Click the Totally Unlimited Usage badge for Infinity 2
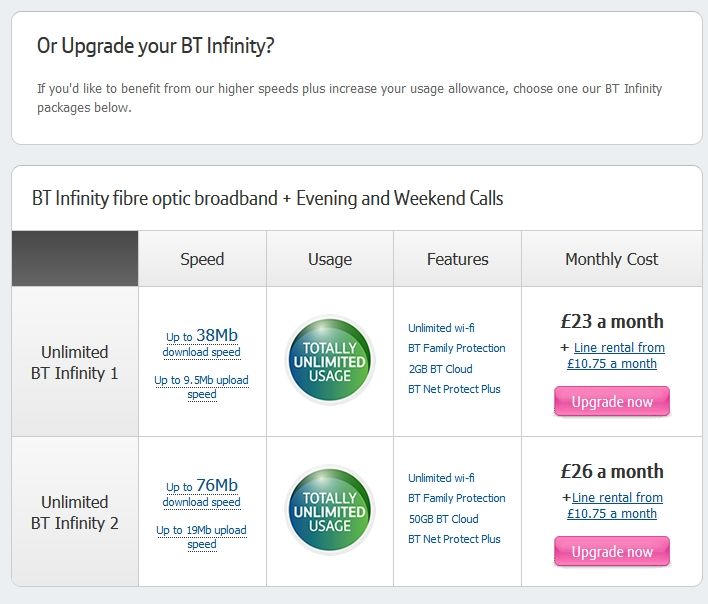This screenshot has height=604, width=708. (x=330, y=510)
